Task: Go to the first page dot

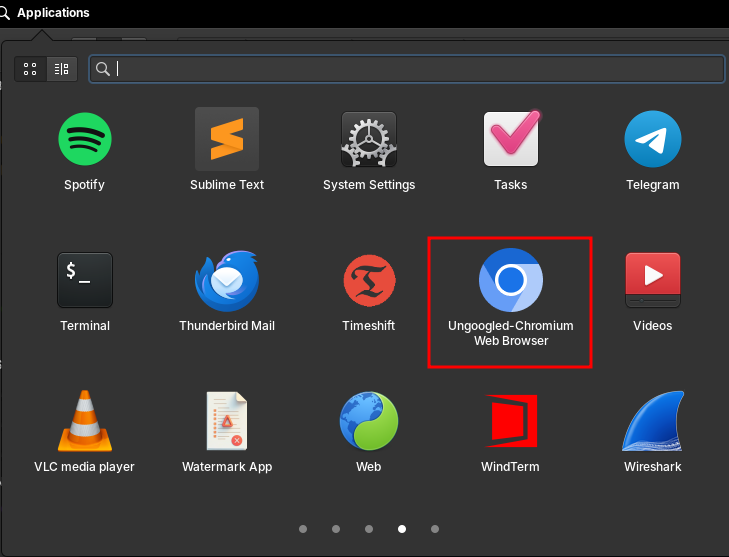Action: [x=302, y=528]
